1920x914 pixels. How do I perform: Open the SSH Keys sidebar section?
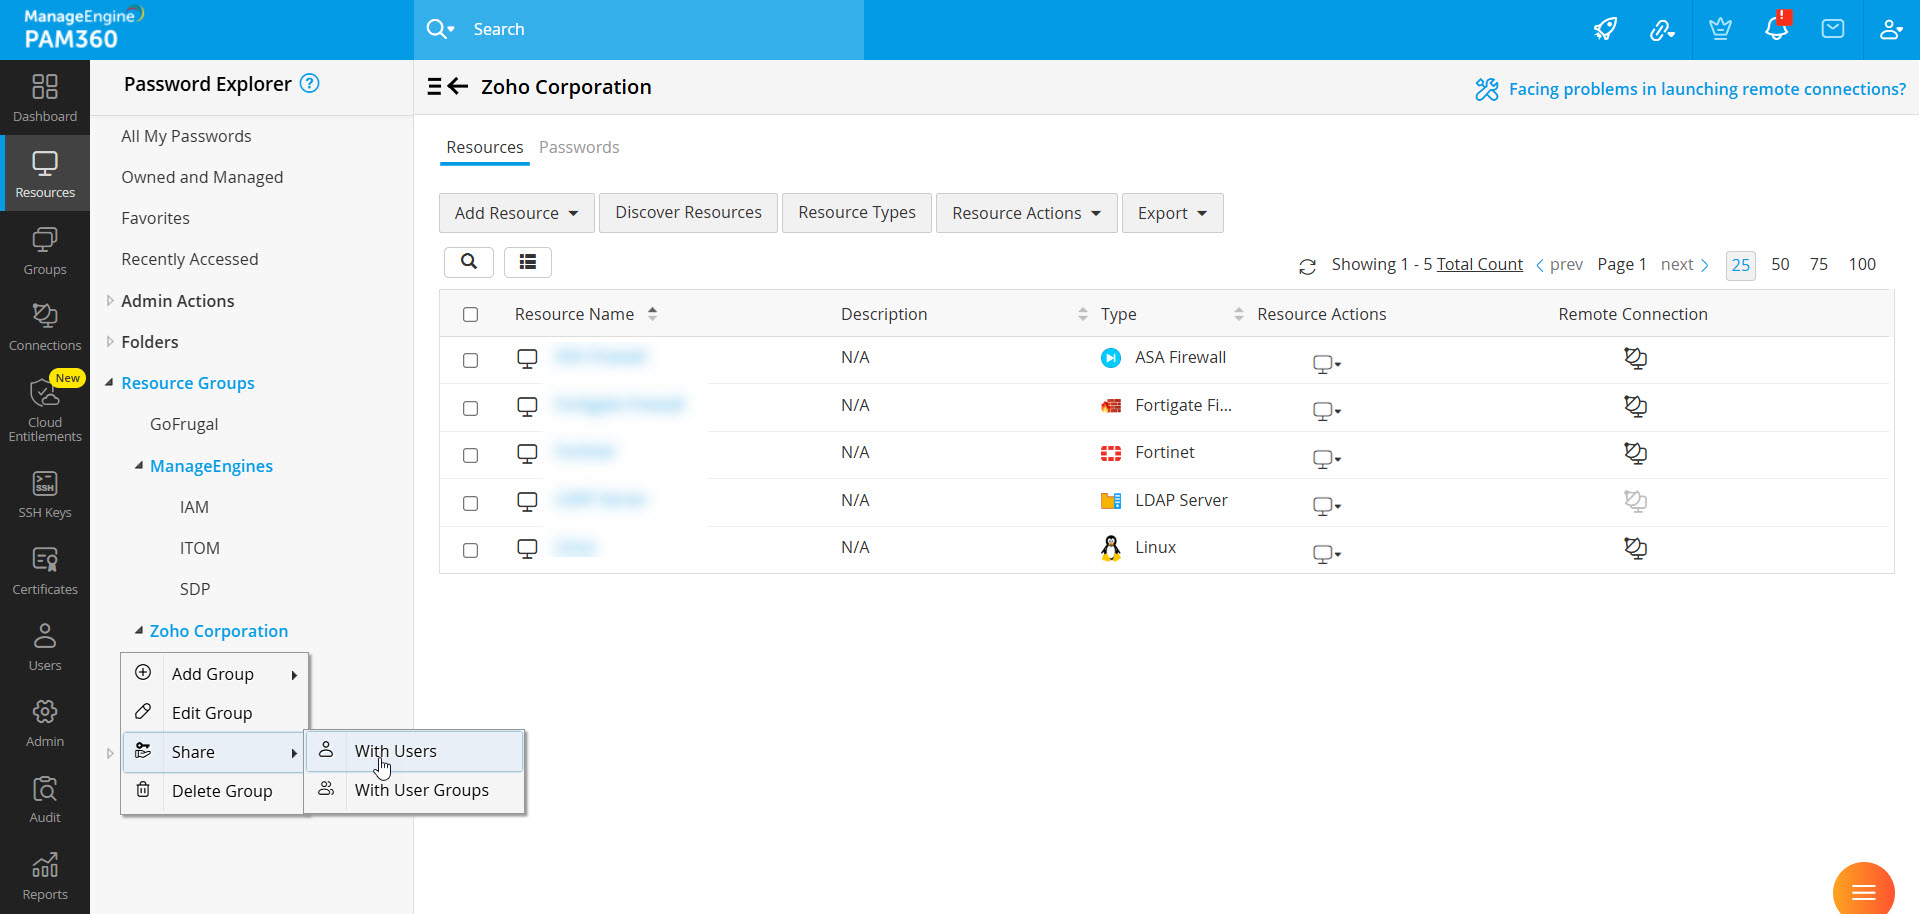click(45, 495)
